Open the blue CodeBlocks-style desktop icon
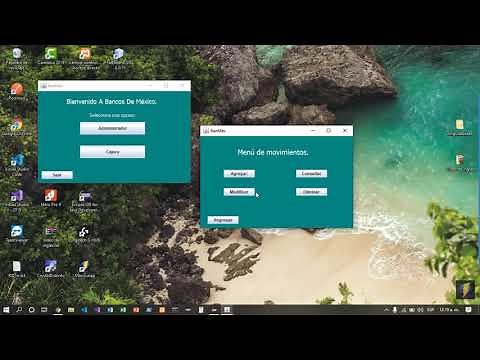480x360 pixels. click(x=51, y=267)
